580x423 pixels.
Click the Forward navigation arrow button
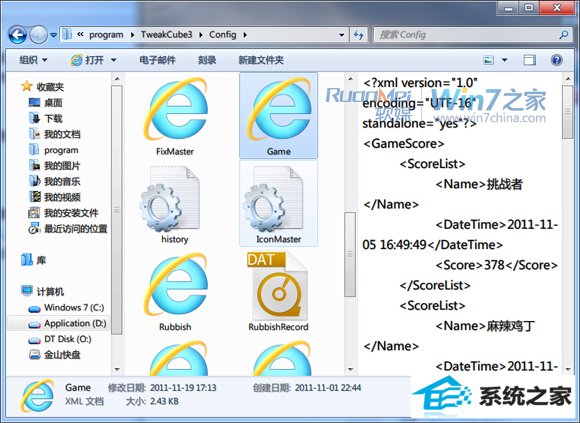click(x=38, y=35)
